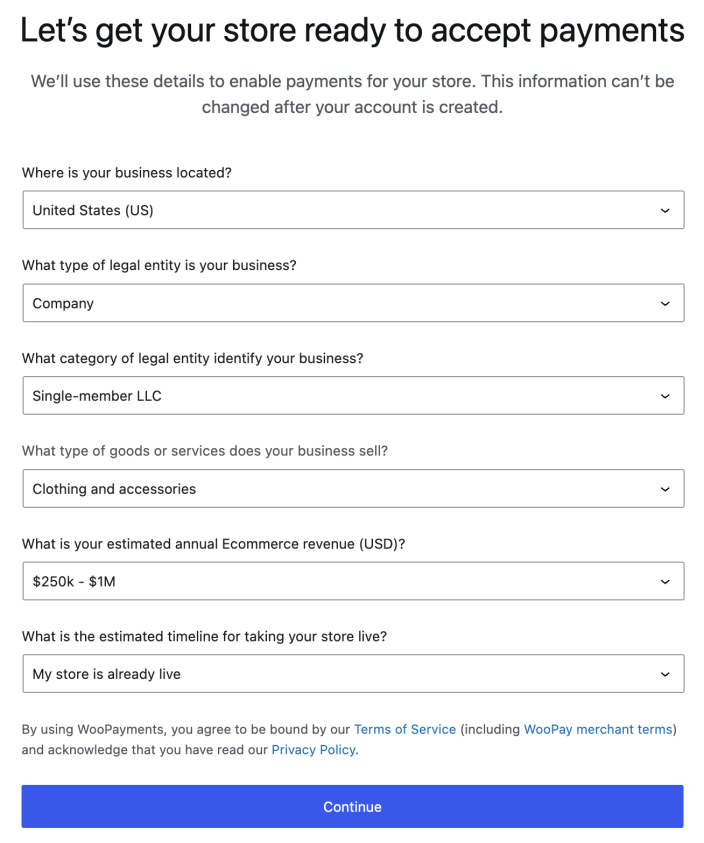This screenshot has width=704, height=843.
Task: Open the WooPay merchant terms link
Action: [597, 730]
